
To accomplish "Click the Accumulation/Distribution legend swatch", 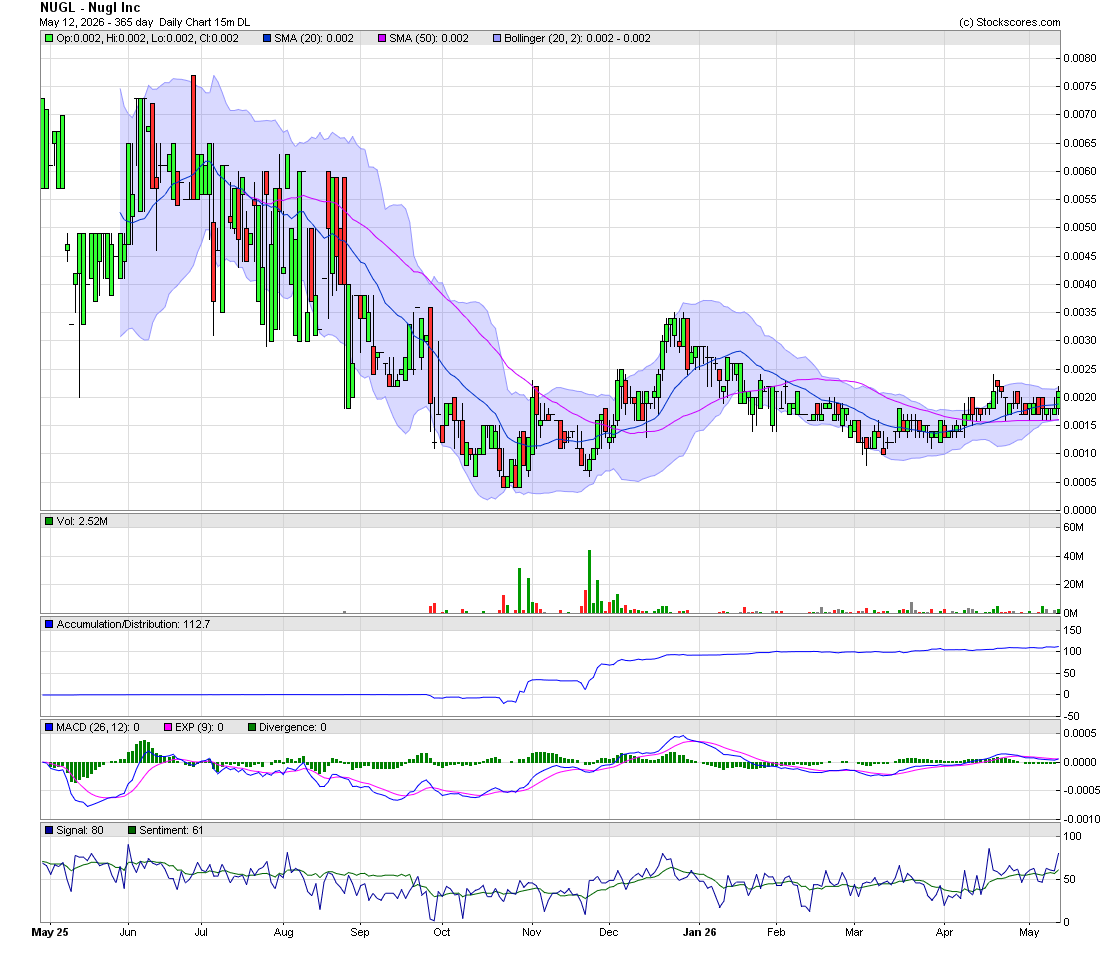I will tap(48, 624).
